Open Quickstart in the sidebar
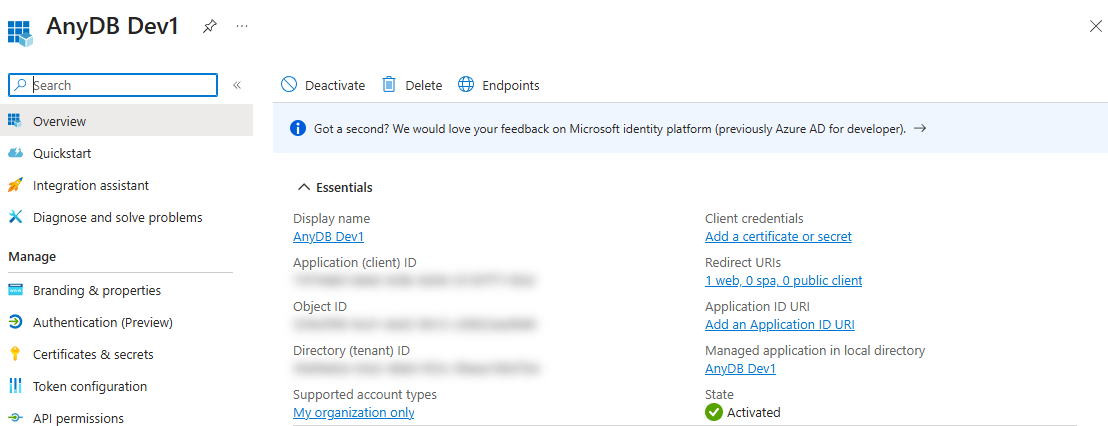Viewport: 1108px width, 426px height. pos(61,153)
